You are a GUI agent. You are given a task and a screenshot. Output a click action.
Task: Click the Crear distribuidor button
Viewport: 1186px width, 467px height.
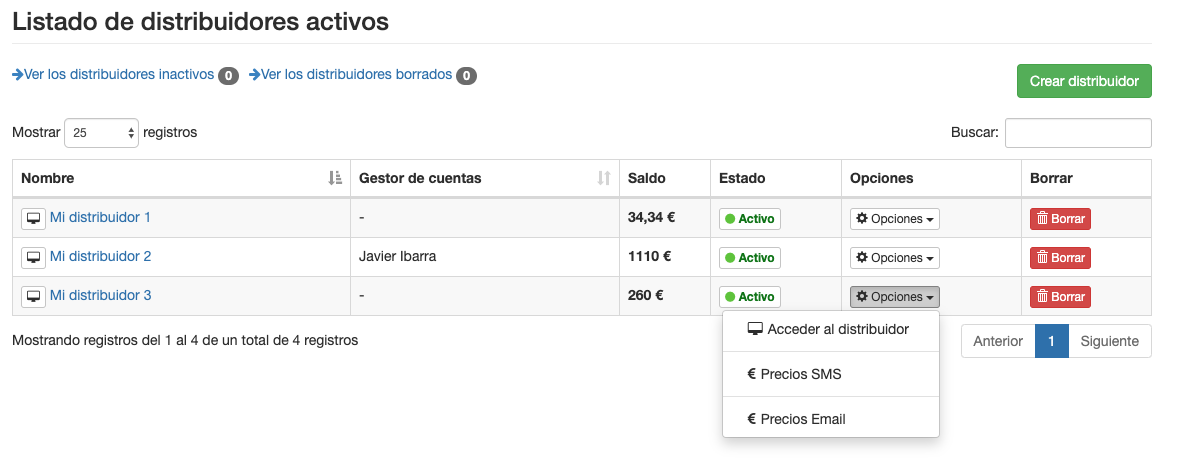[x=1084, y=81]
